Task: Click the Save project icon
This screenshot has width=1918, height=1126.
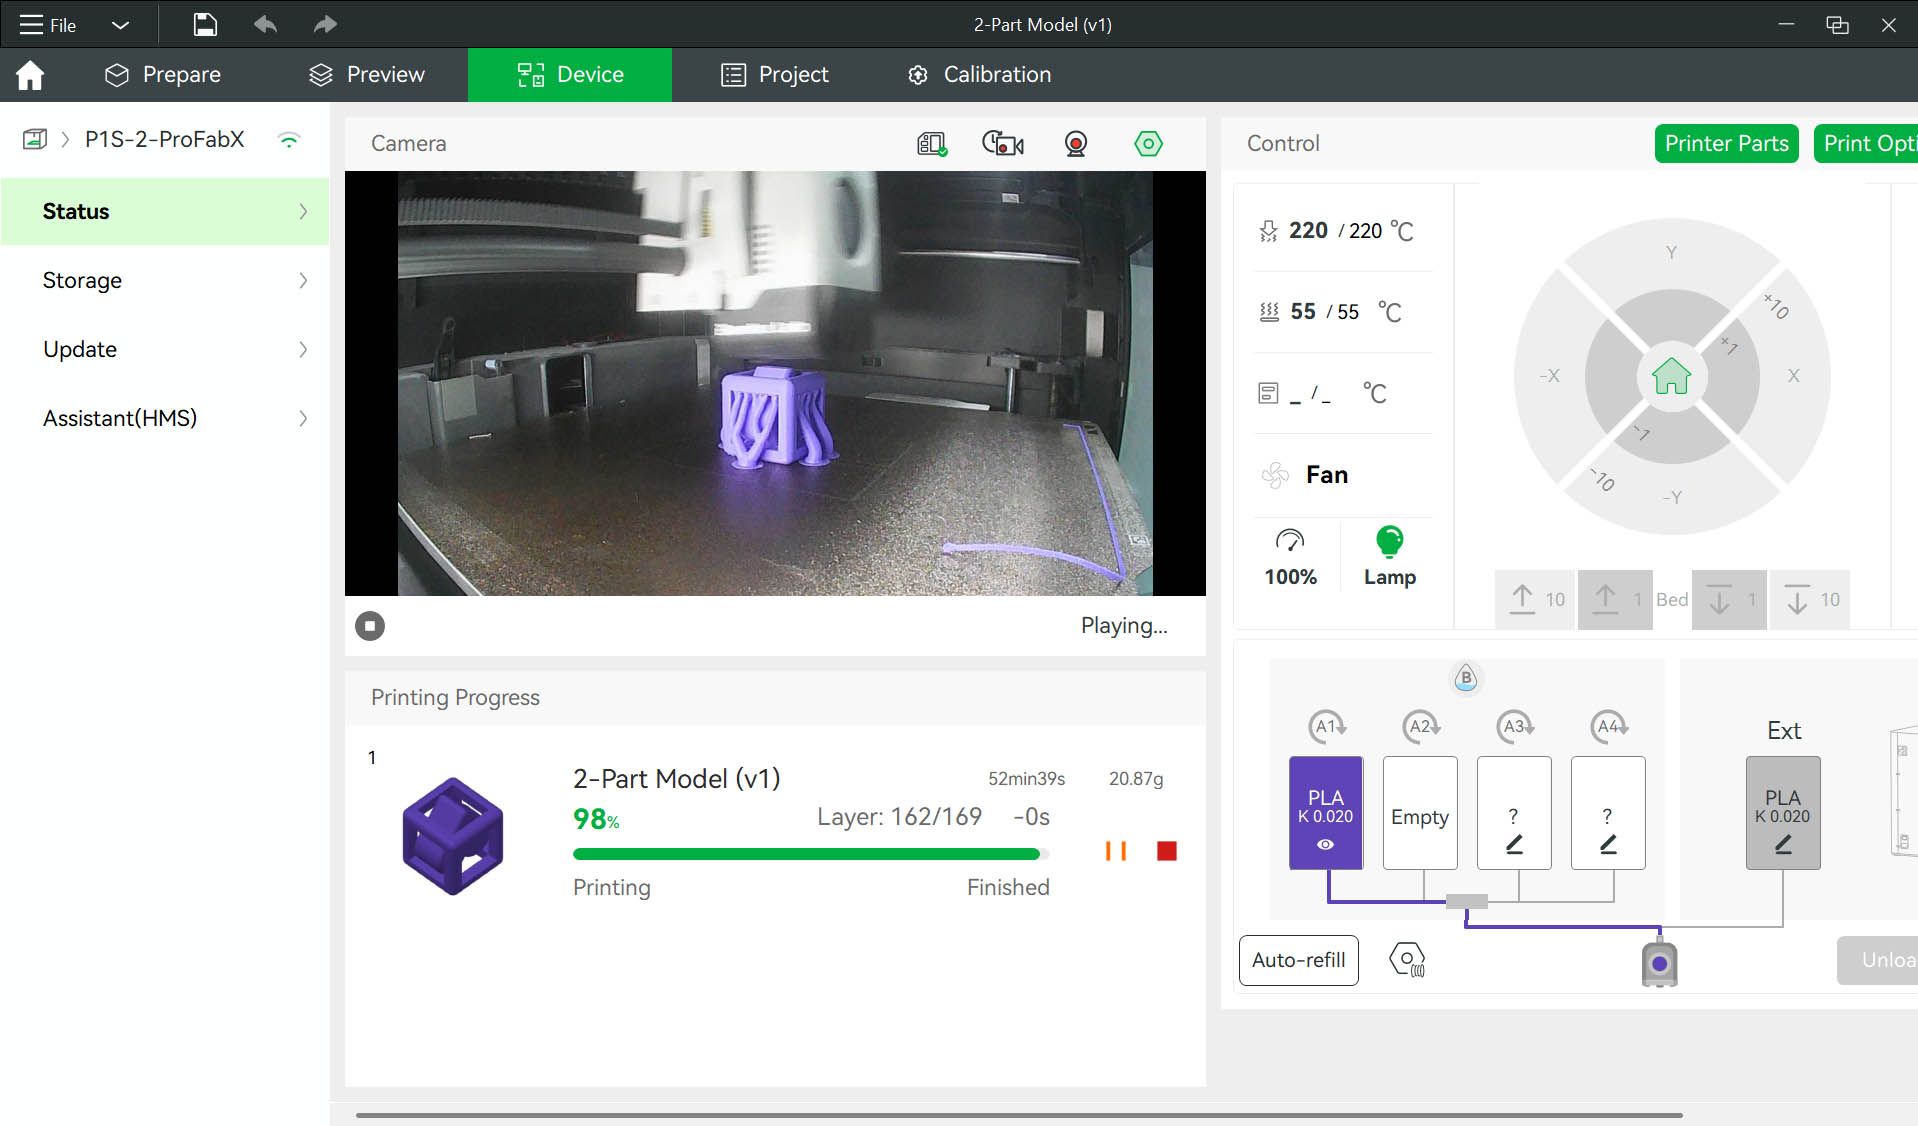Action: (x=205, y=24)
